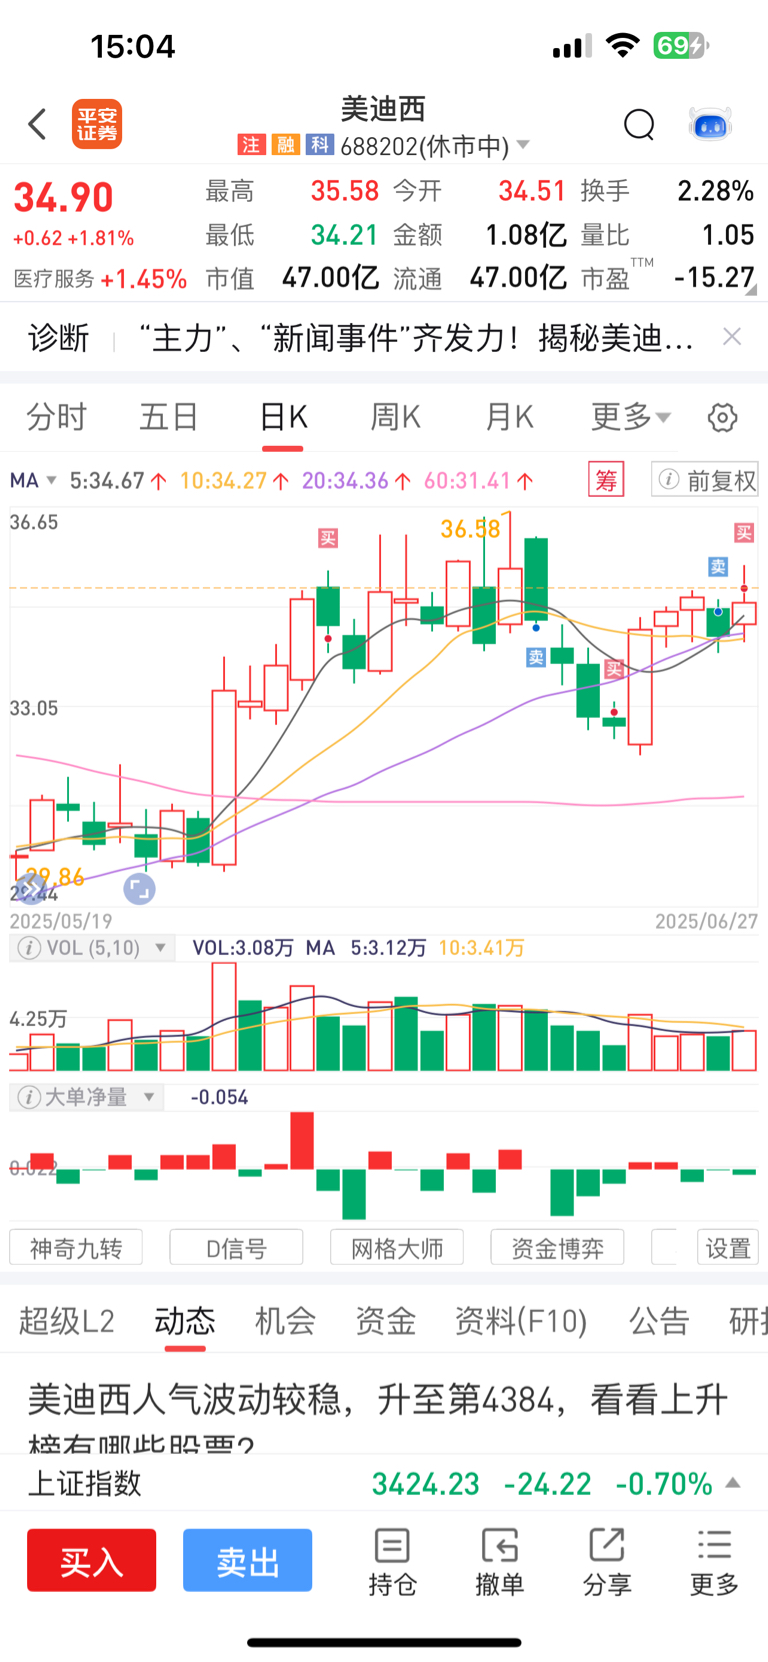Select 网格大师 indicator button
This screenshot has width=768, height=1662.
click(x=397, y=1248)
